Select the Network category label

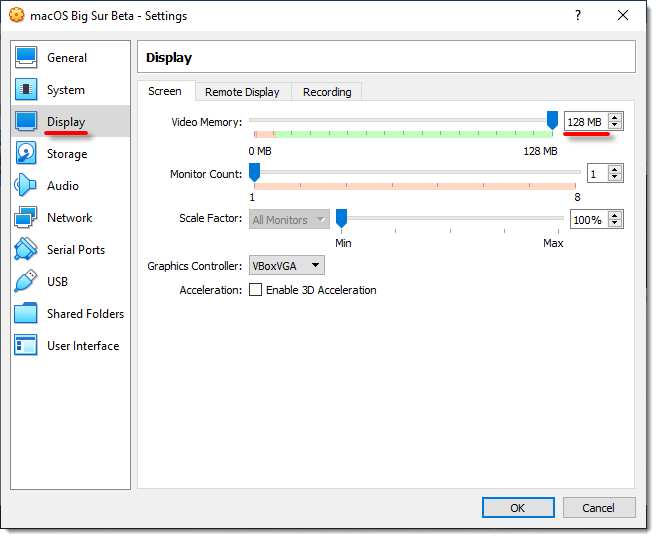pyautogui.click(x=70, y=218)
